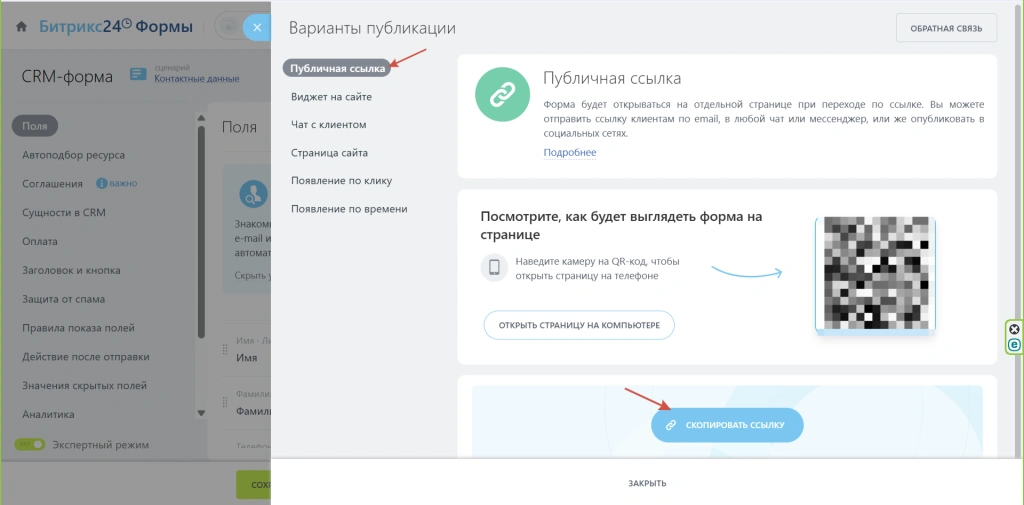The image size is (1024, 505).
Task: Go to Сущности в CRM
Action: pyautogui.click(x=63, y=213)
